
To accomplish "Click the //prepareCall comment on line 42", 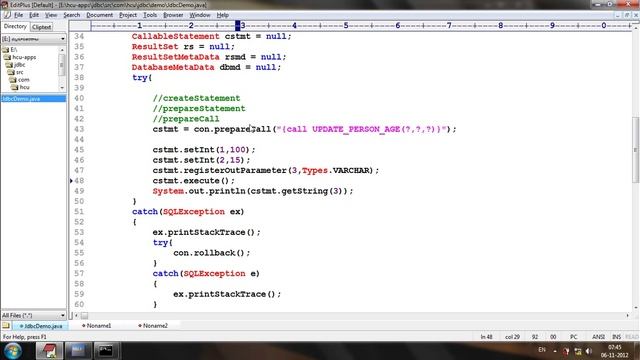I will (186, 119).
